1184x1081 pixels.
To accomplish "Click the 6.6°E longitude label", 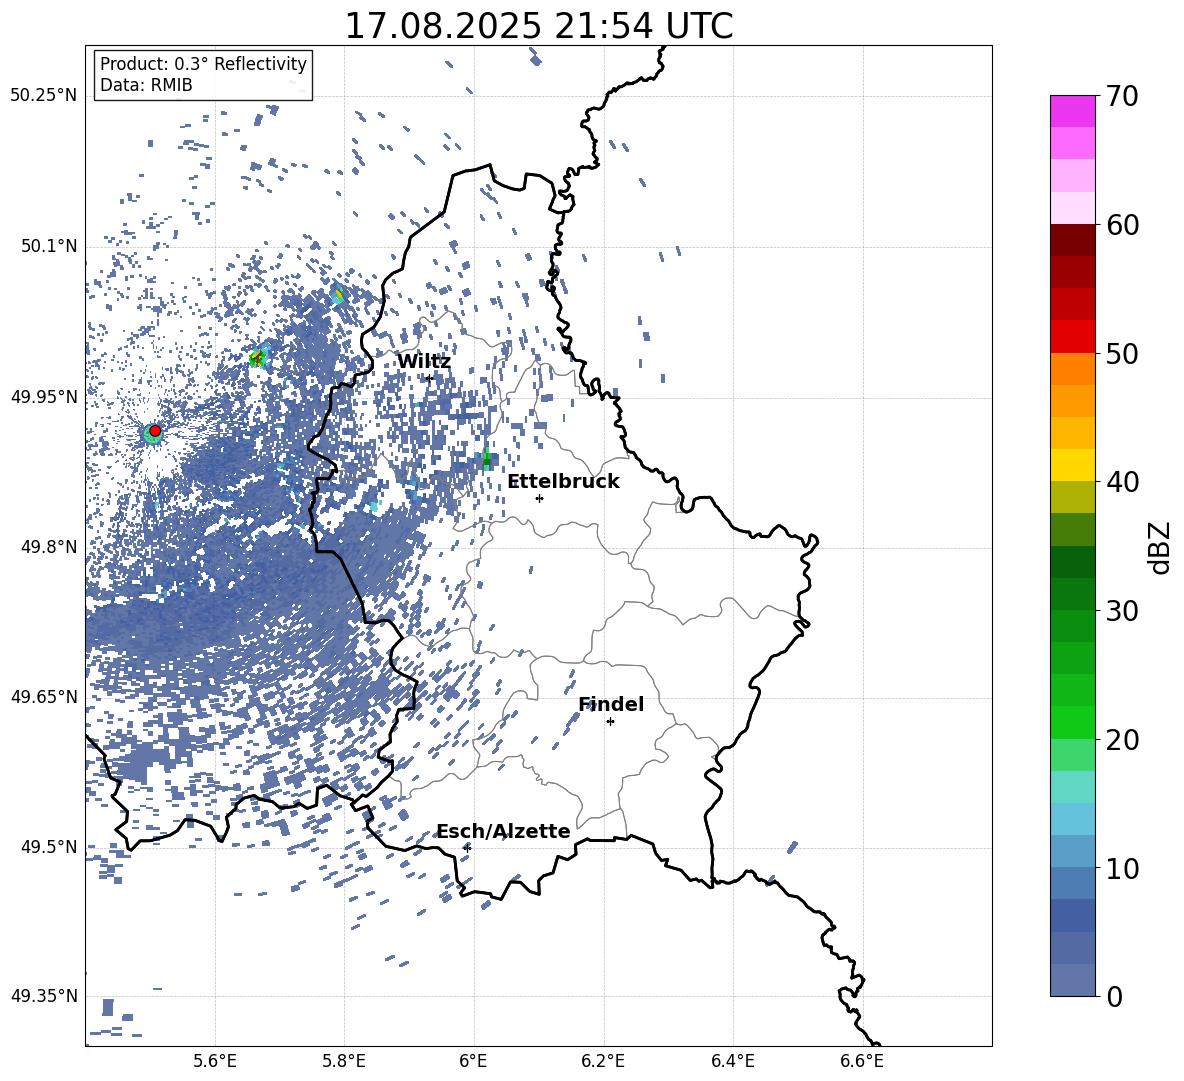I will coord(862,1061).
